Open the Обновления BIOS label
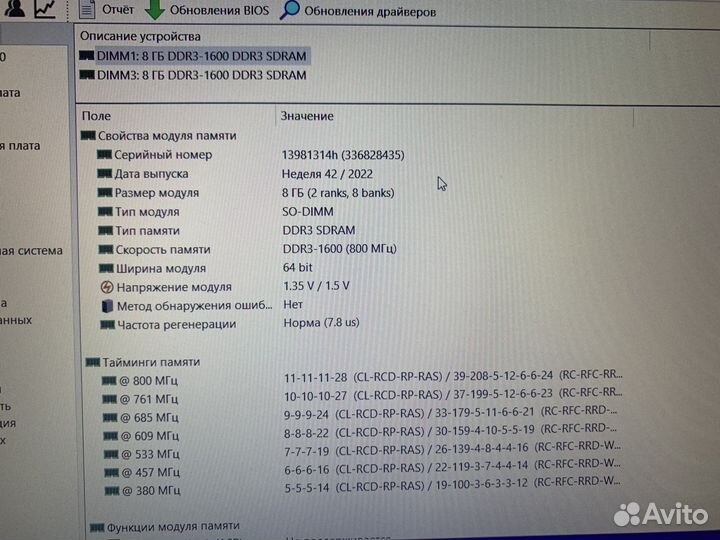Viewport: 720px width, 540px height. click(x=219, y=11)
